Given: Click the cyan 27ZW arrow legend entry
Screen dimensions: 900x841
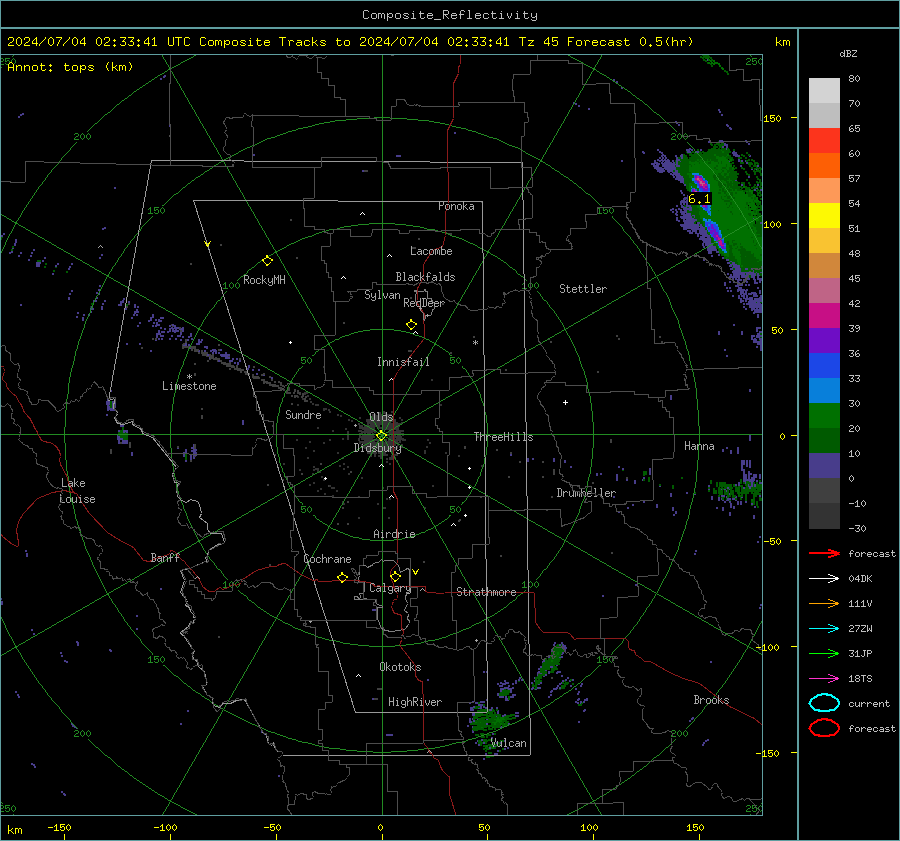Looking at the screenshot, I should (x=824, y=629).
